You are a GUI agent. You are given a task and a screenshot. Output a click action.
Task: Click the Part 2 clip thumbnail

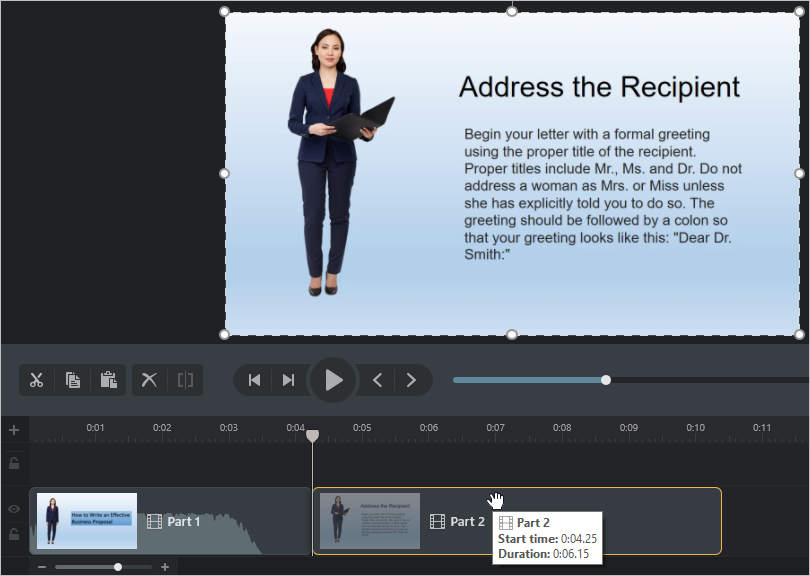coord(370,521)
